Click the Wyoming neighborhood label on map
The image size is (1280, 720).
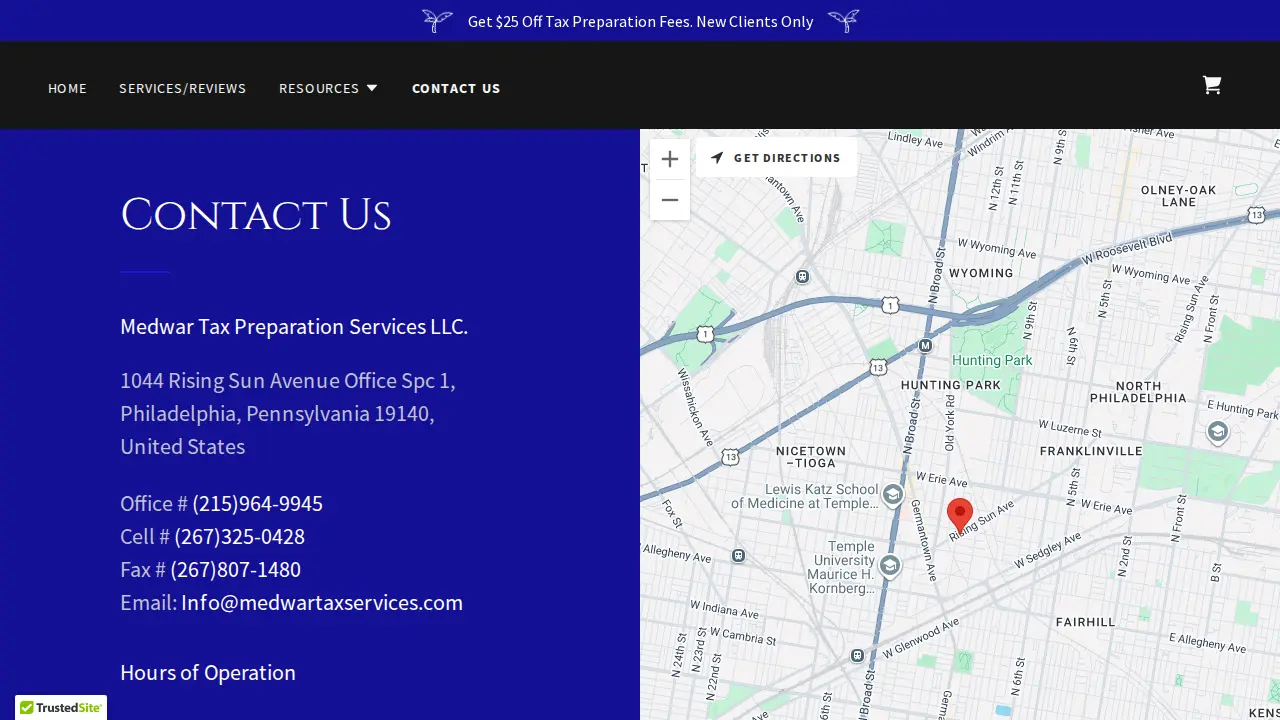coord(981,273)
